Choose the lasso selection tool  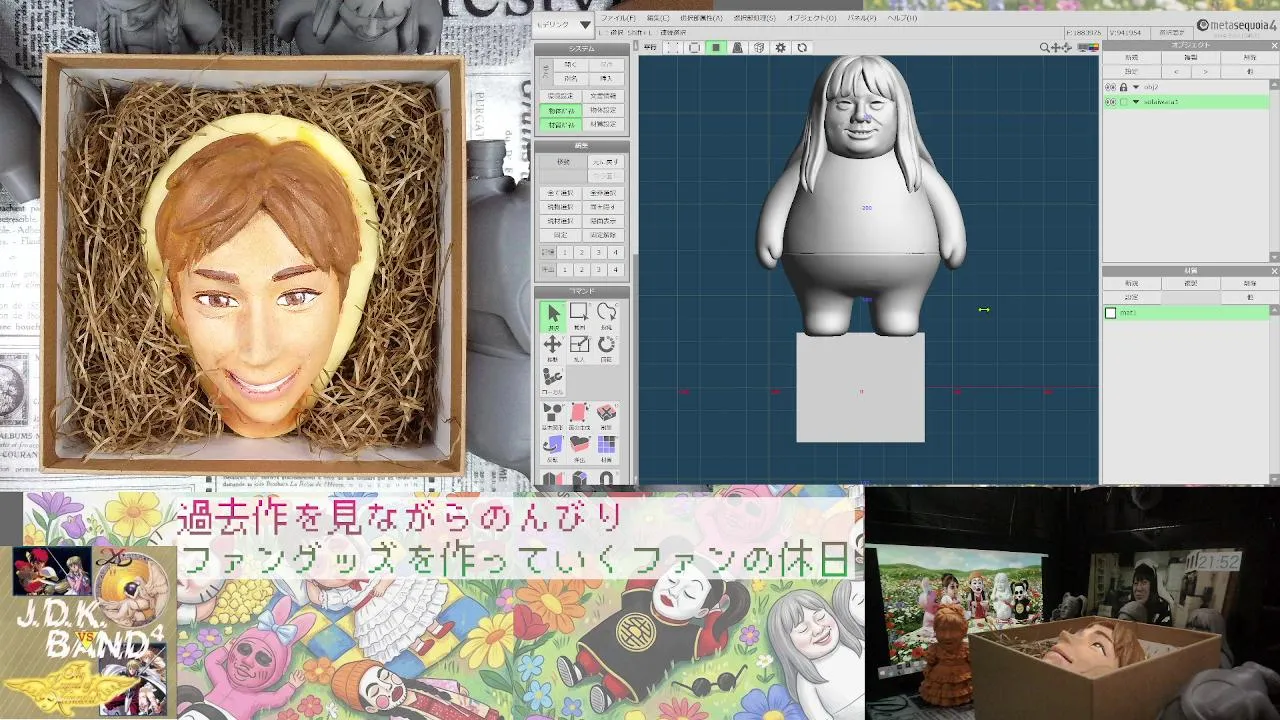[x=606, y=315]
